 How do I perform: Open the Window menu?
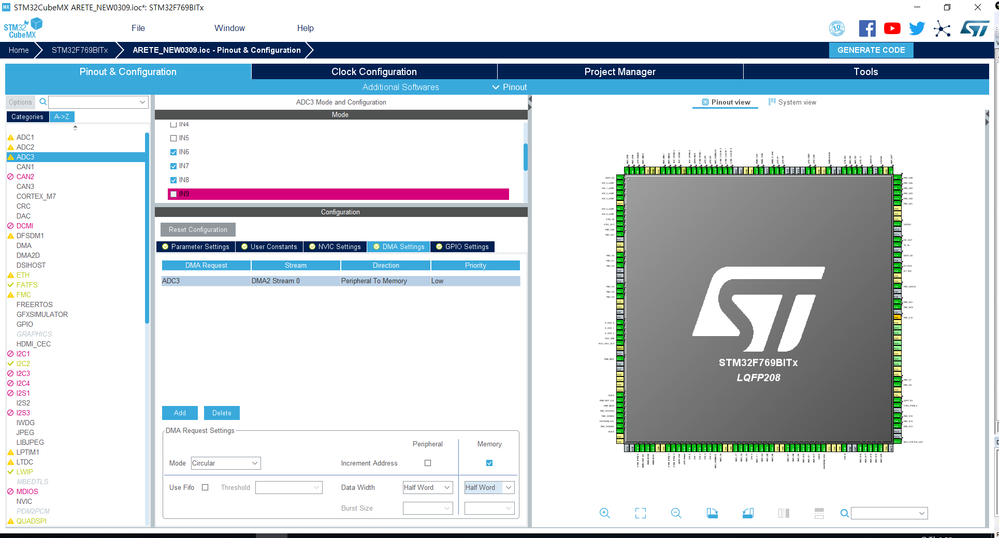[x=229, y=28]
